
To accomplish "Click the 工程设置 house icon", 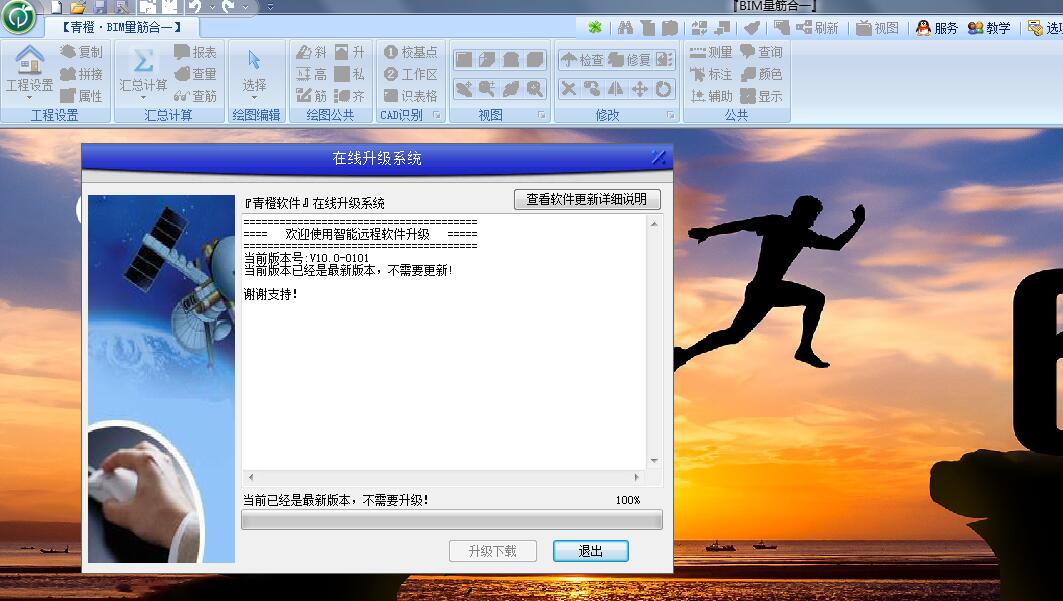I will 29,60.
